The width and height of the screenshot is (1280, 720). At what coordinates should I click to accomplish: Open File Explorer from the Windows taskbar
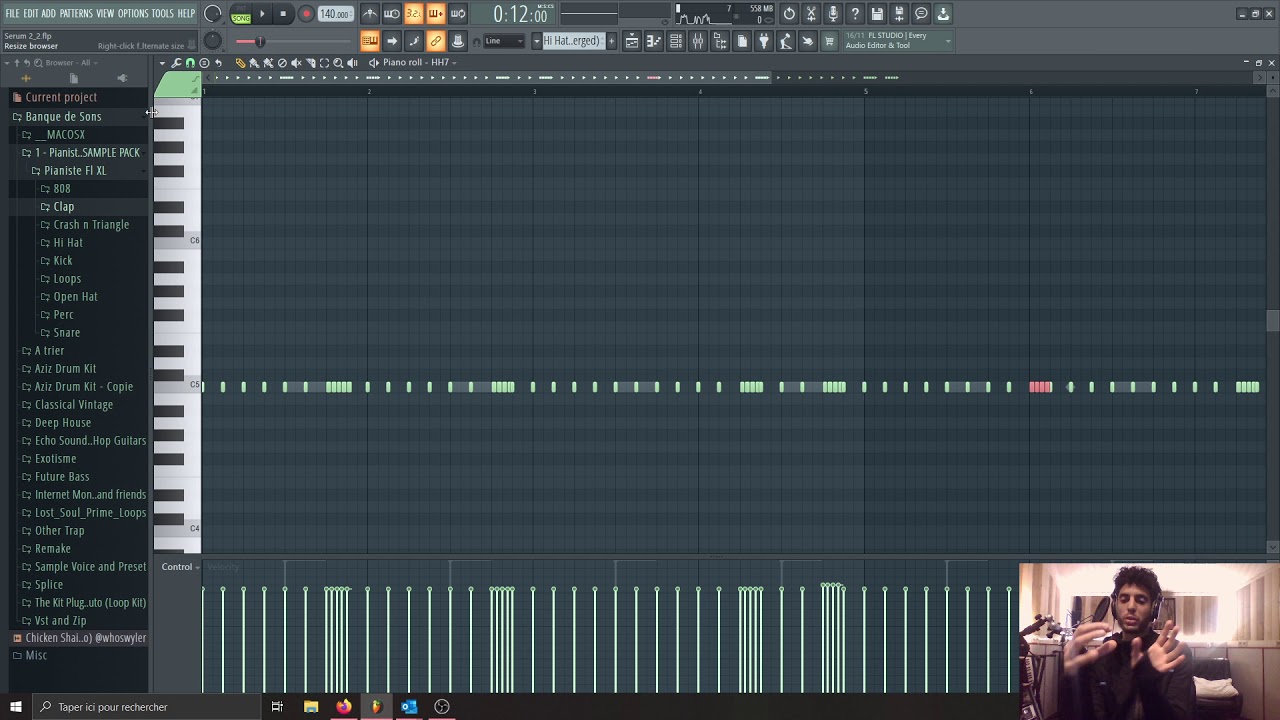[311, 707]
